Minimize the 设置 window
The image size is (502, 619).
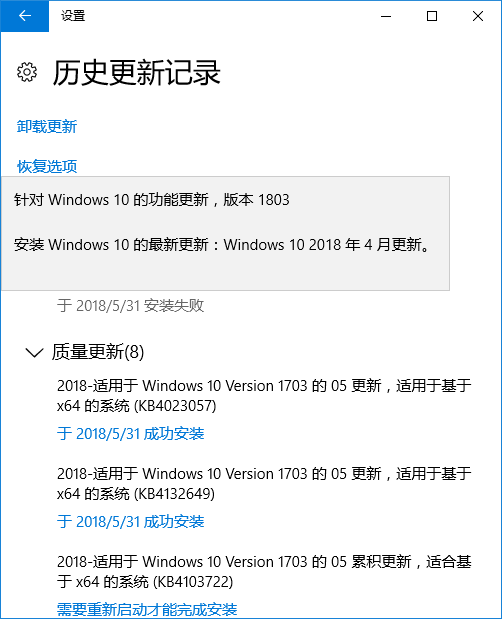coord(386,16)
